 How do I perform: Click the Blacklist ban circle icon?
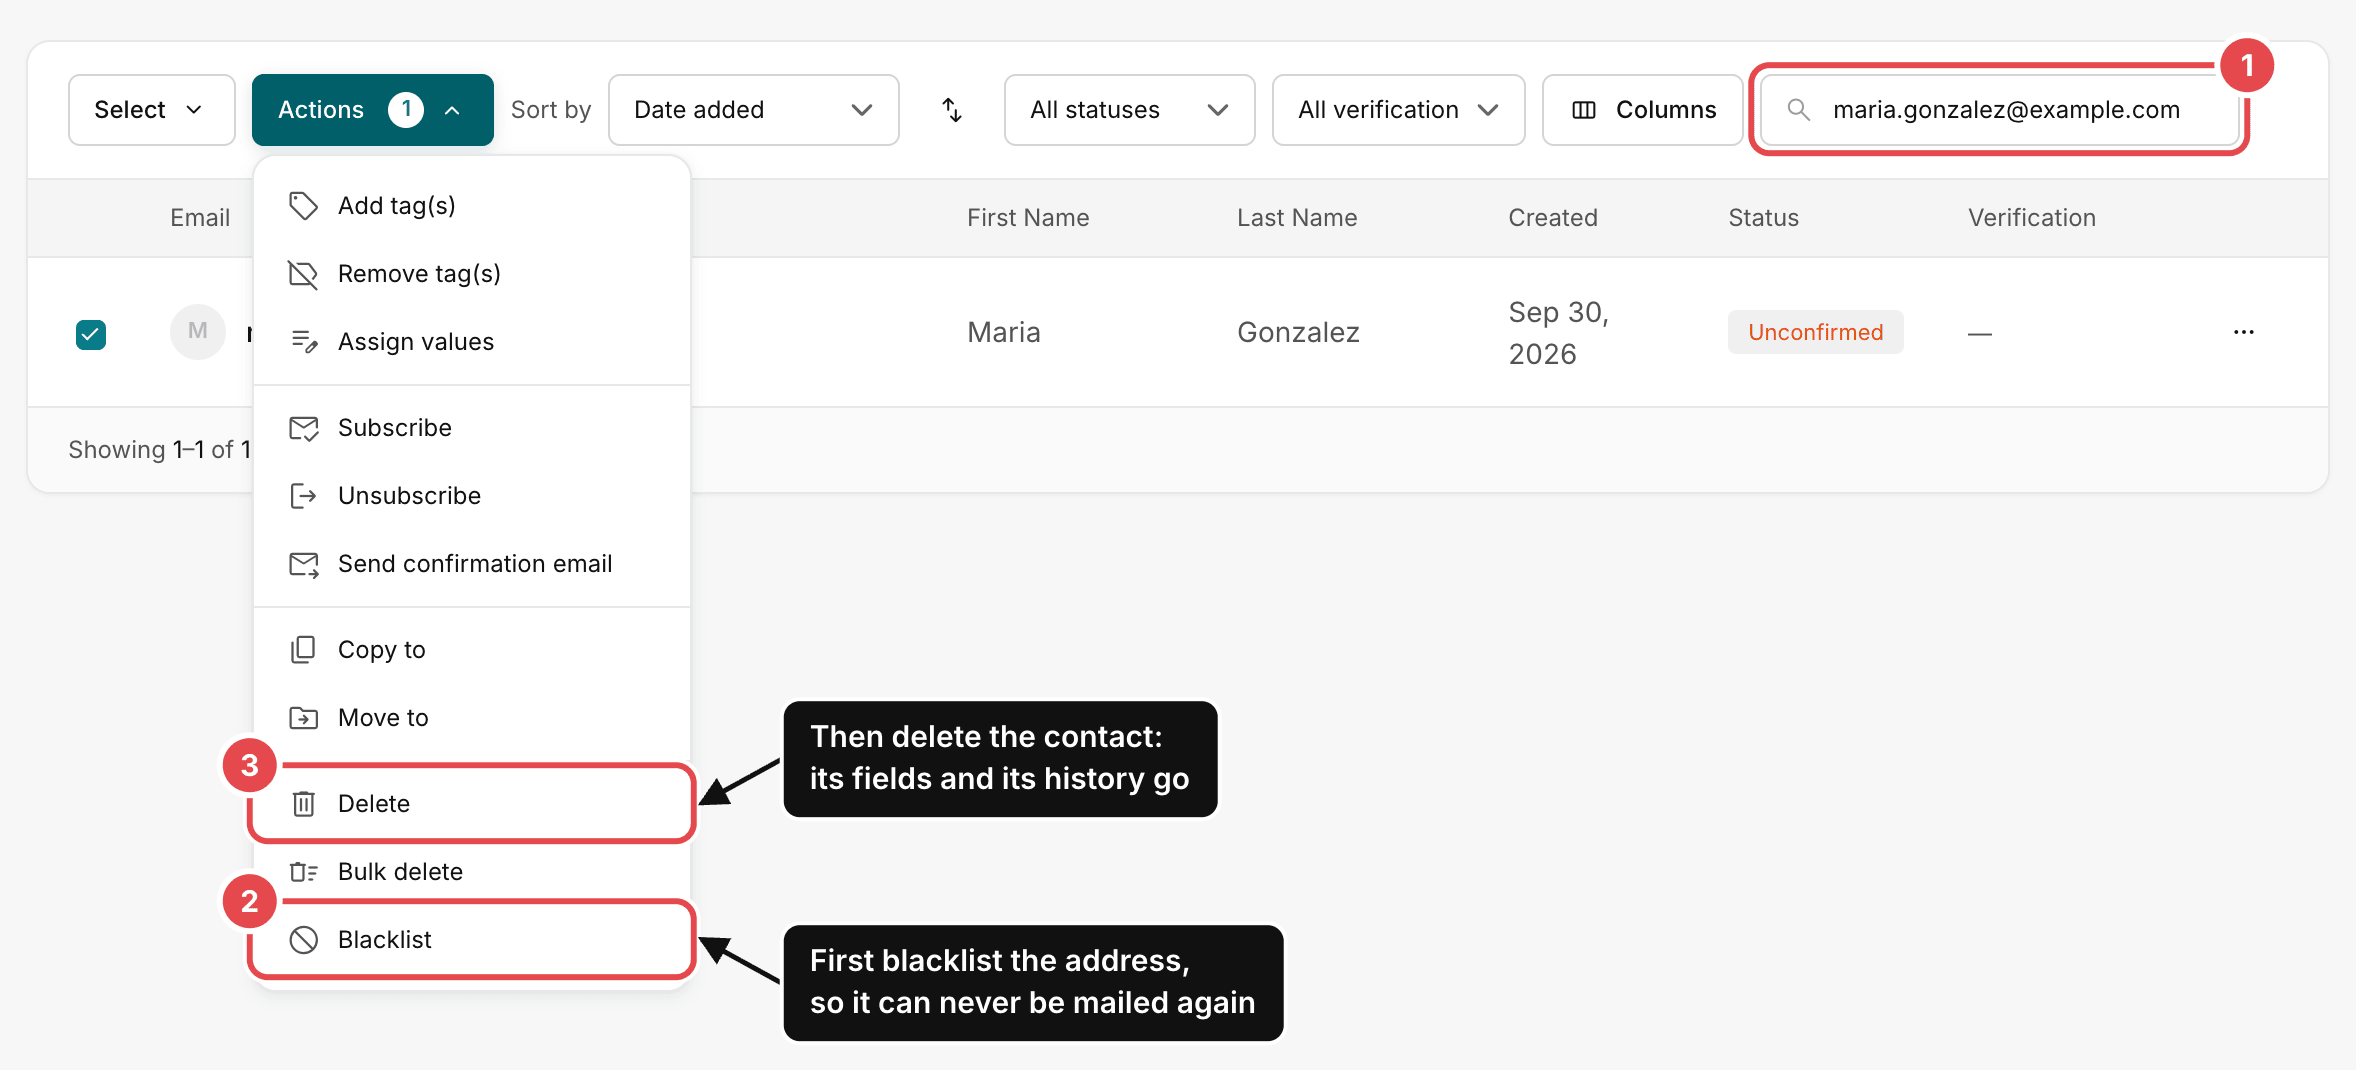(x=303, y=940)
